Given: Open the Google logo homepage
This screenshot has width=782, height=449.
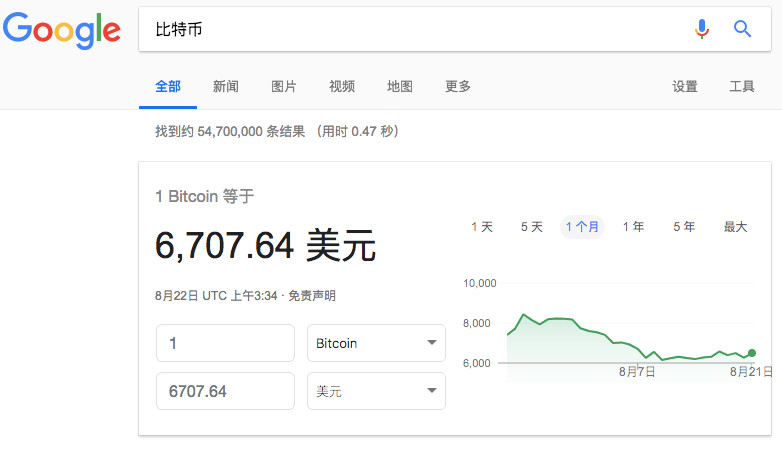Looking at the screenshot, I should [62, 30].
